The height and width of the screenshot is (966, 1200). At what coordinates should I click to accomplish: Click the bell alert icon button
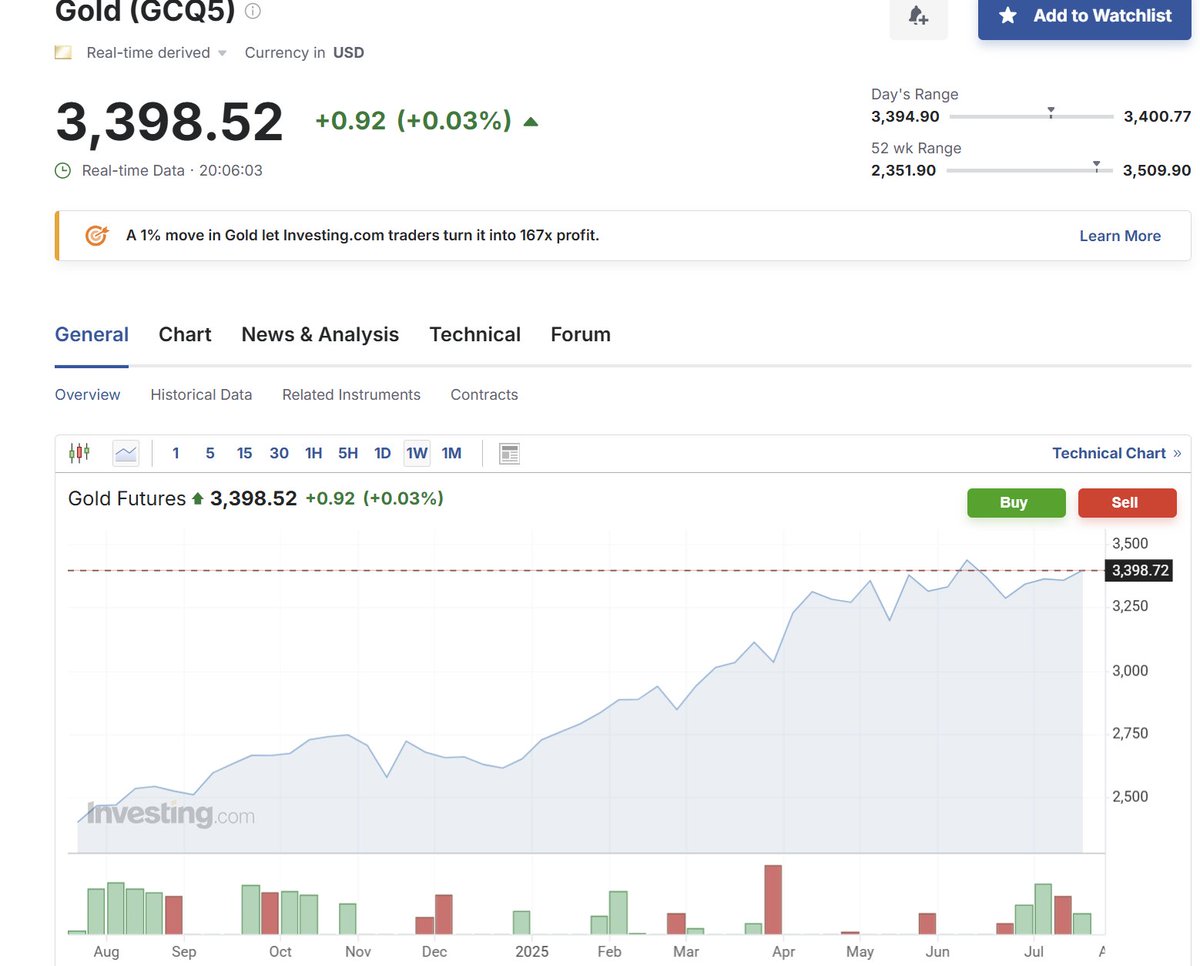tap(918, 16)
